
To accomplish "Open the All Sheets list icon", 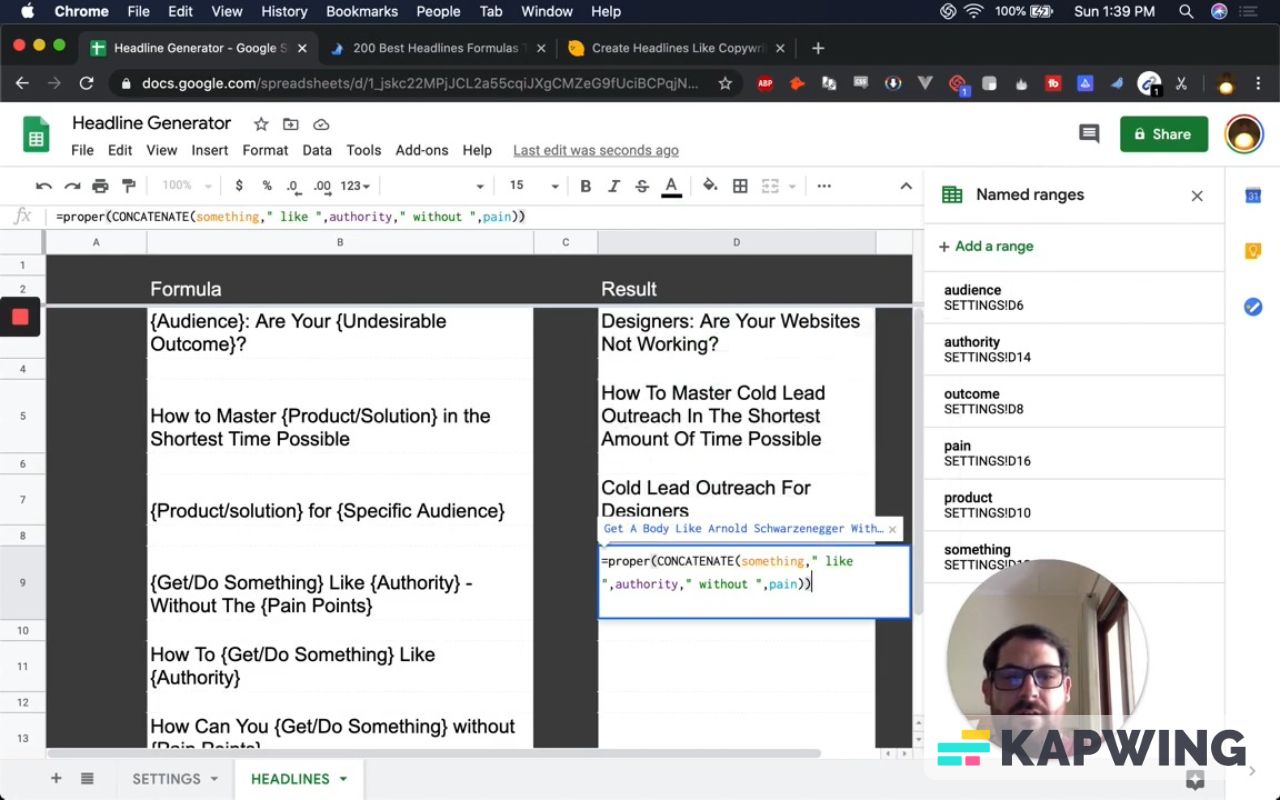I will (87, 779).
